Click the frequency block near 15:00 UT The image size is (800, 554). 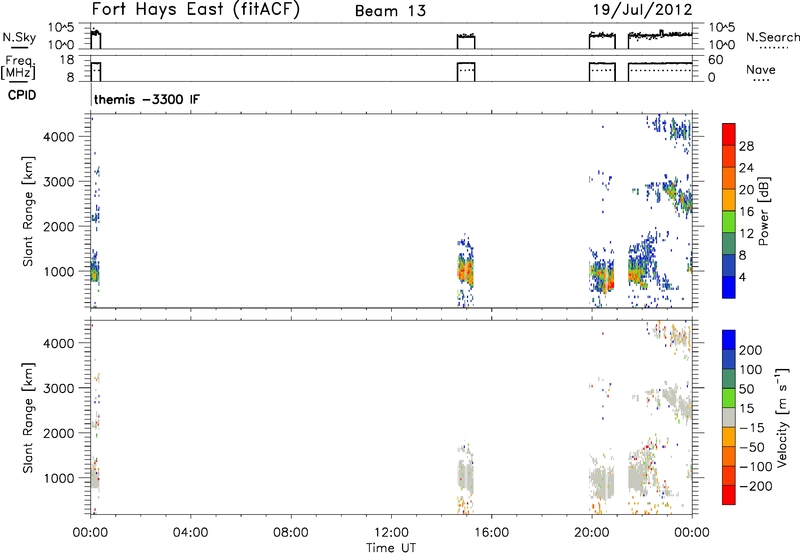tap(466, 72)
